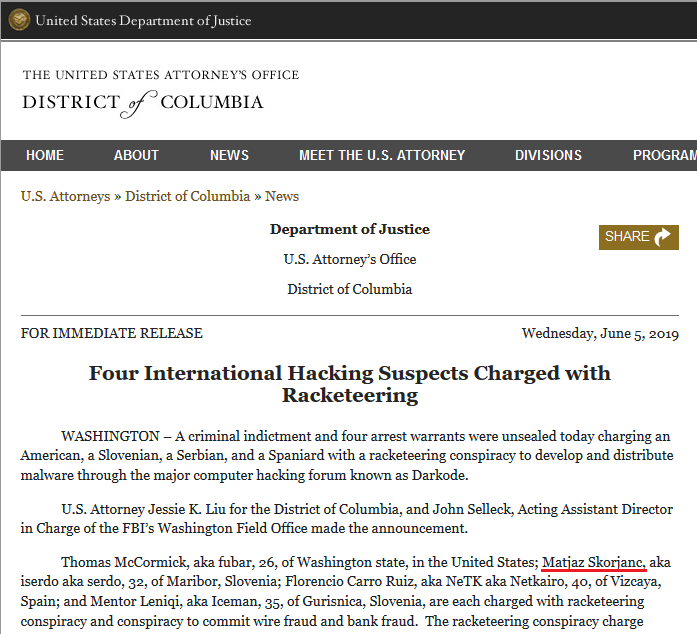The width and height of the screenshot is (697, 634).
Task: Expand the PROGRAMS navigation menu
Action: 664,155
